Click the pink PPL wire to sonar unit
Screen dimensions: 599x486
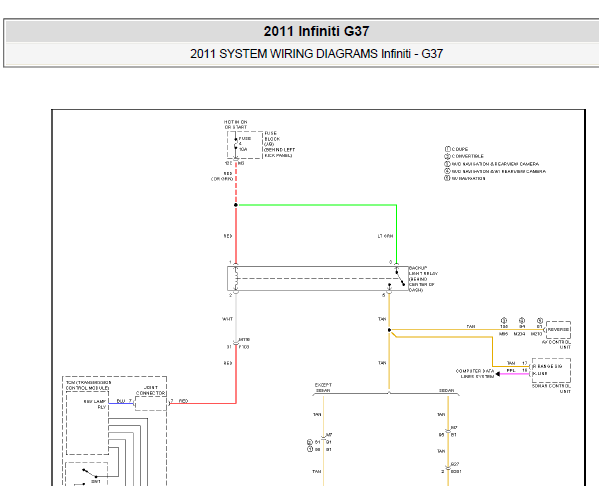click(x=515, y=374)
